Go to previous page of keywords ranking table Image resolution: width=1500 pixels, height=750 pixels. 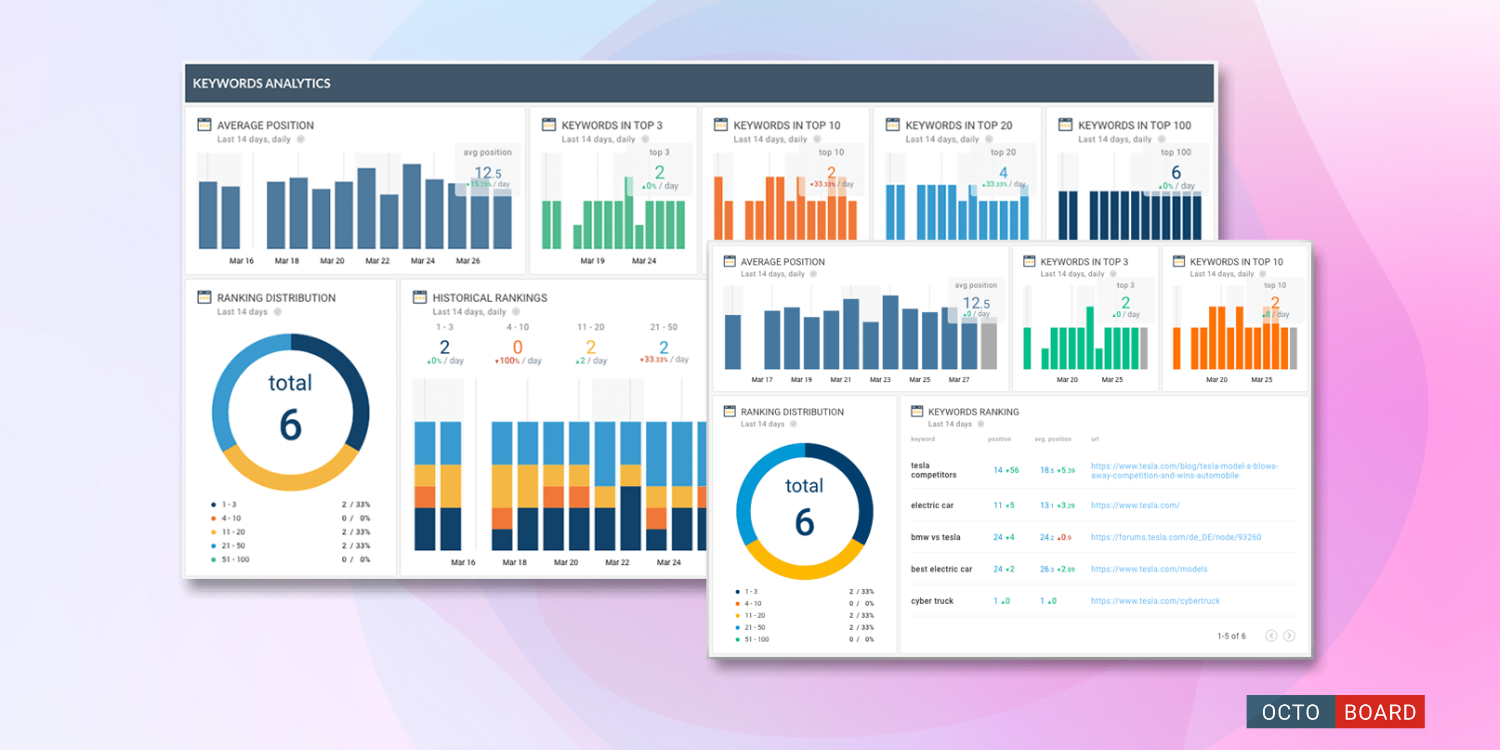[1271, 636]
